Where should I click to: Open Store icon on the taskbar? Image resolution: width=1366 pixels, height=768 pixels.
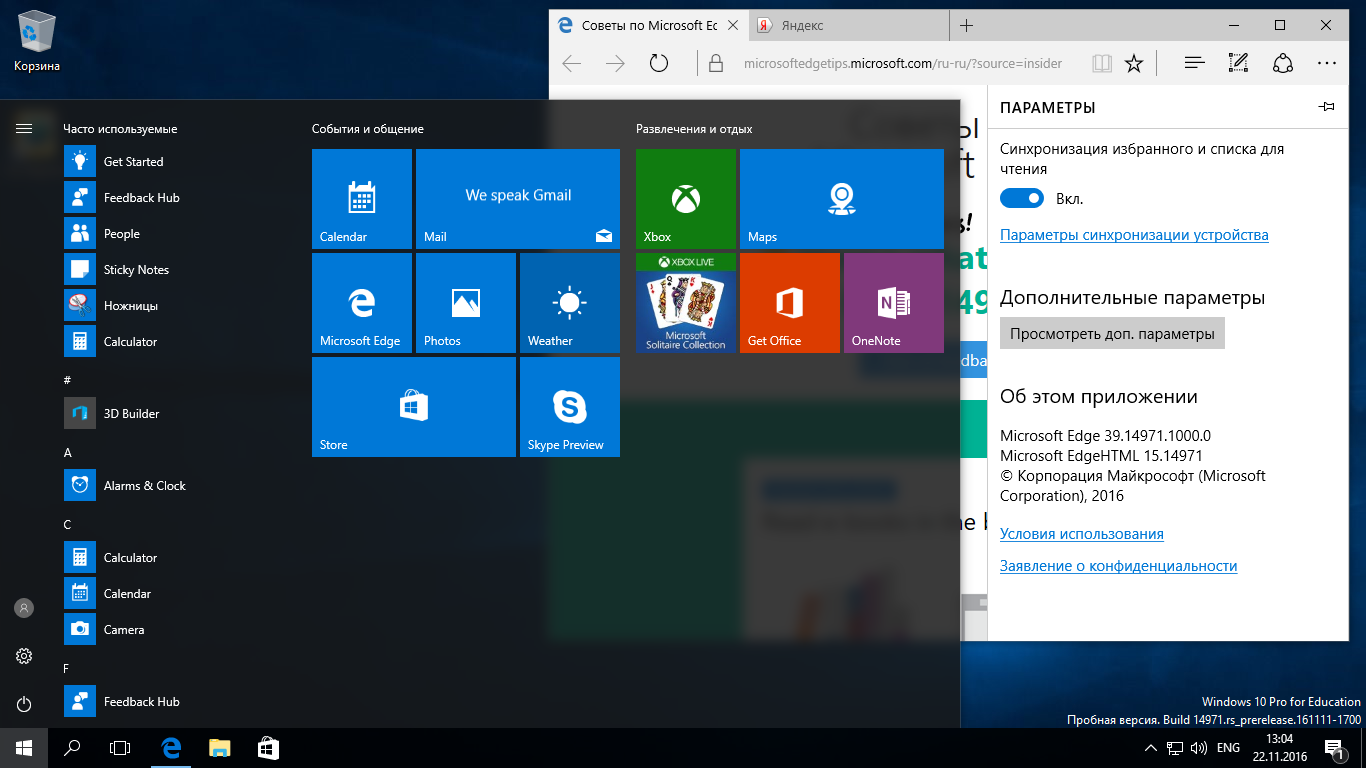click(268, 748)
